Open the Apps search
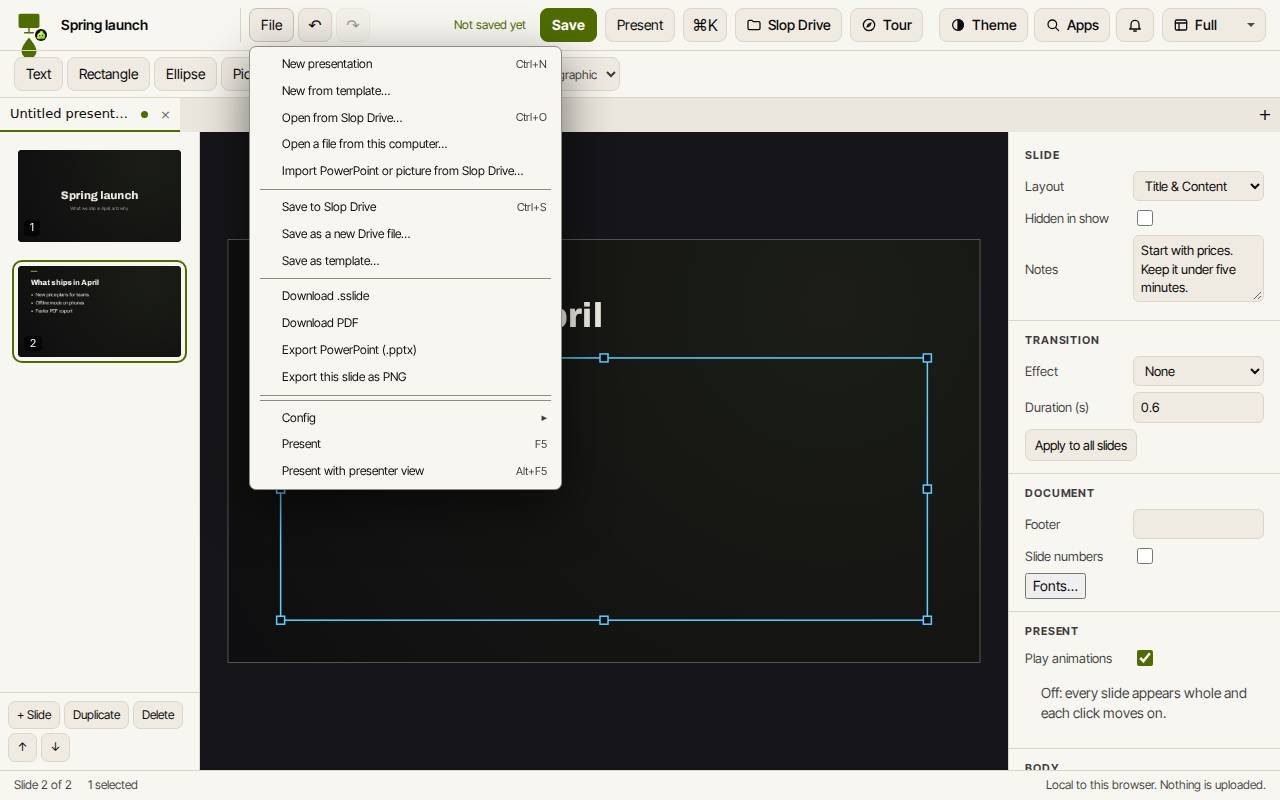Image resolution: width=1280 pixels, height=800 pixels. coord(1072,25)
